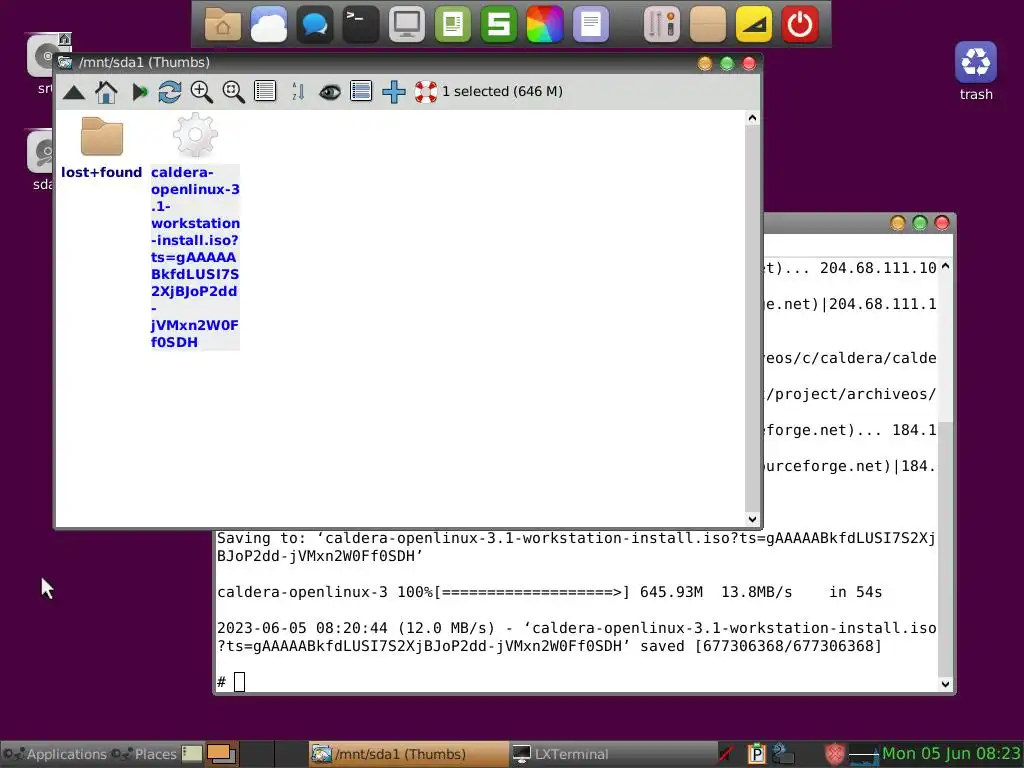This screenshot has height=768, width=1024.
Task: Open the Applications menu
Action: coord(55,754)
